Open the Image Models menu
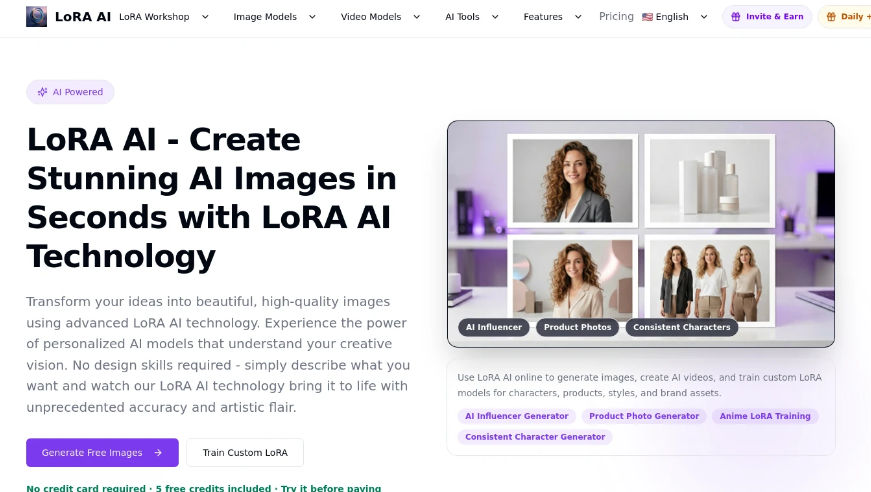Image resolution: width=871 pixels, height=492 pixels. tap(274, 17)
